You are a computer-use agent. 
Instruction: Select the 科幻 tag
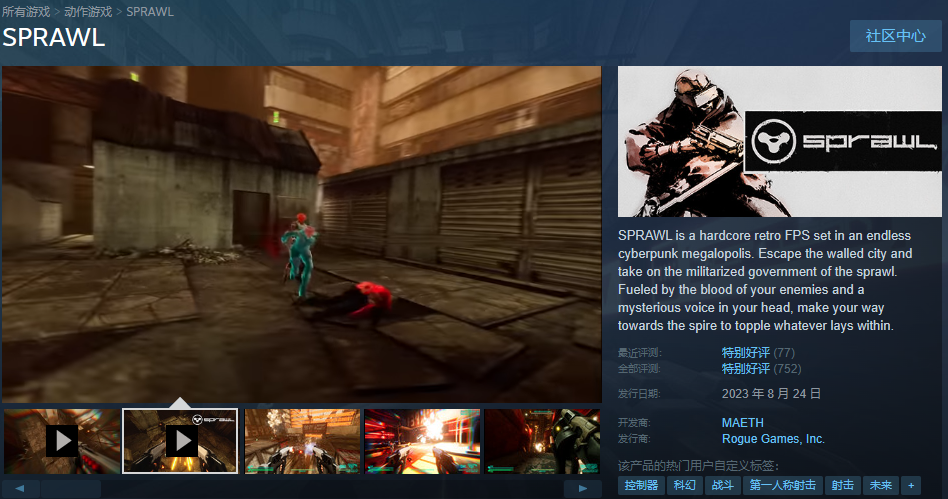pyautogui.click(x=684, y=485)
